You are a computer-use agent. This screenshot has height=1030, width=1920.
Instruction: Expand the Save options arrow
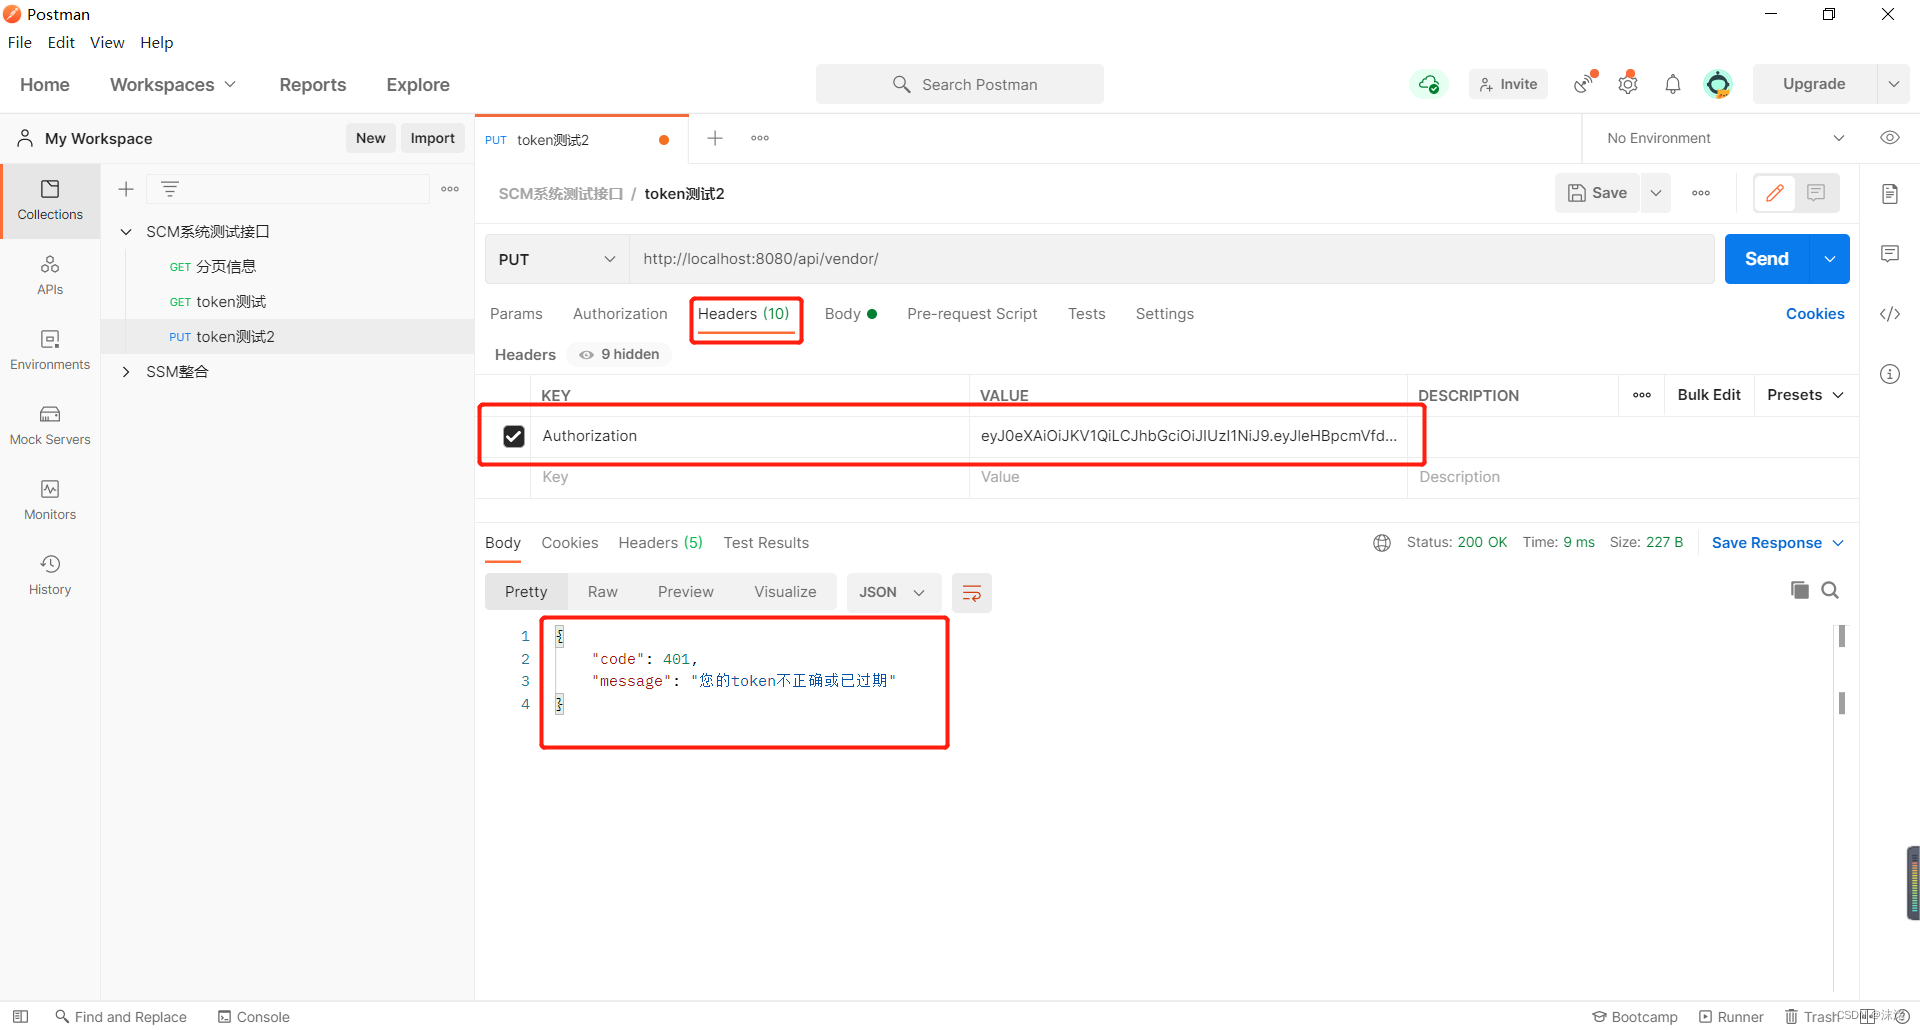(x=1656, y=193)
